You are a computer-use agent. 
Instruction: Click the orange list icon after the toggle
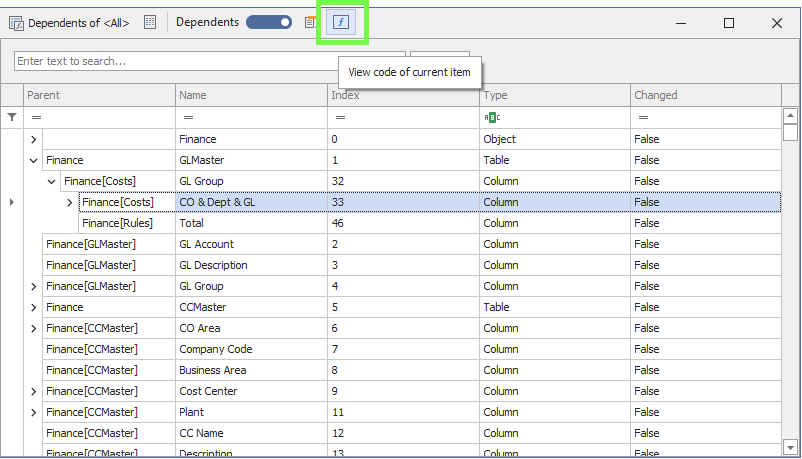[310, 23]
